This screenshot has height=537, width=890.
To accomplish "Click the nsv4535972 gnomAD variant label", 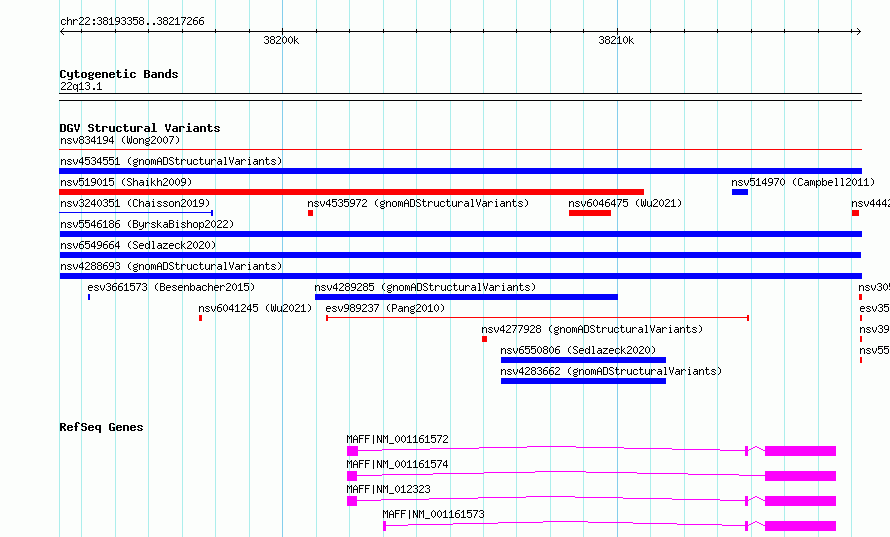I will tap(418, 203).
